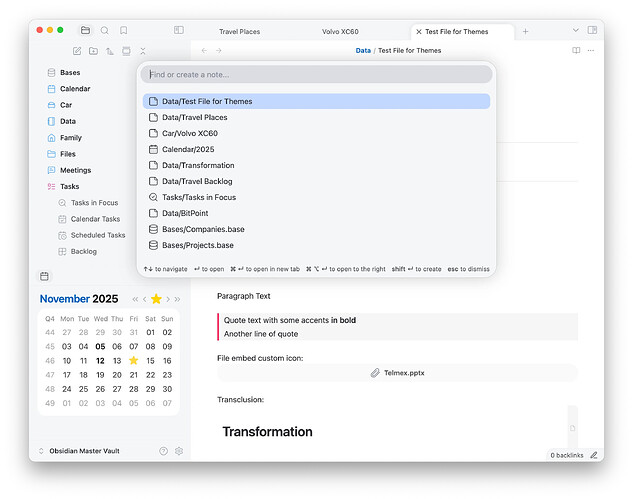Image resolution: width=633 pixels, height=499 pixels.
Task: Switch to the Volvo XC60 tab
Action: pyautogui.click(x=344, y=31)
